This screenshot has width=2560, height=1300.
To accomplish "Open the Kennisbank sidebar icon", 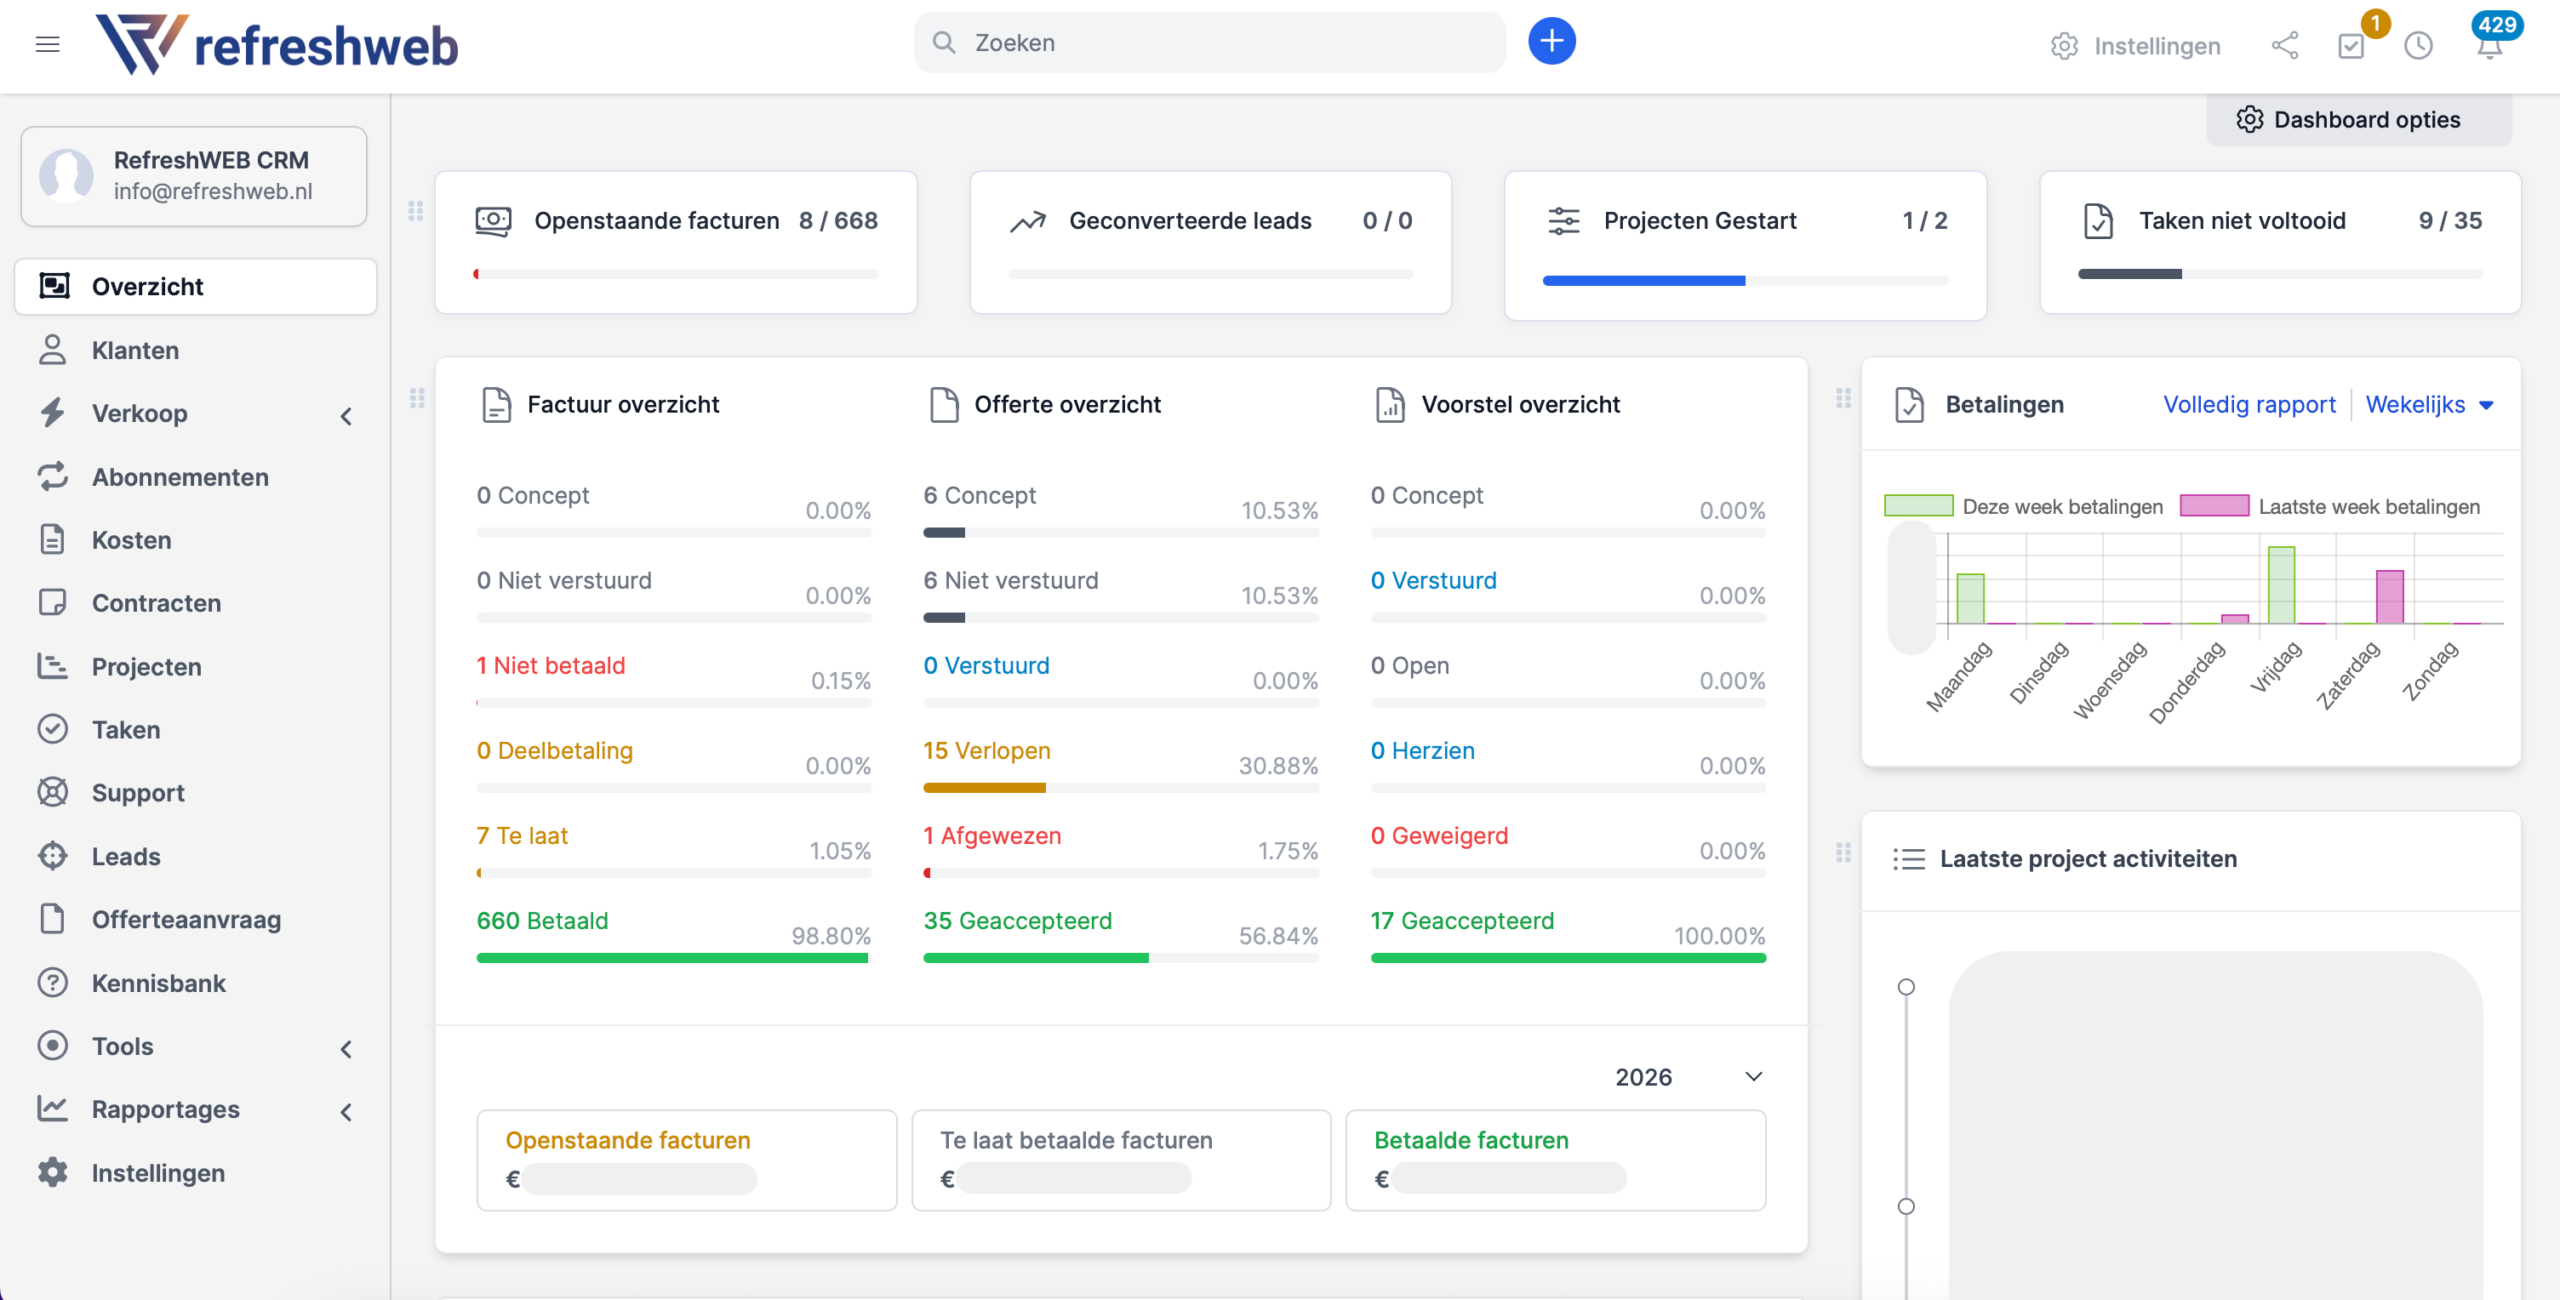I will pyautogui.click(x=52, y=983).
